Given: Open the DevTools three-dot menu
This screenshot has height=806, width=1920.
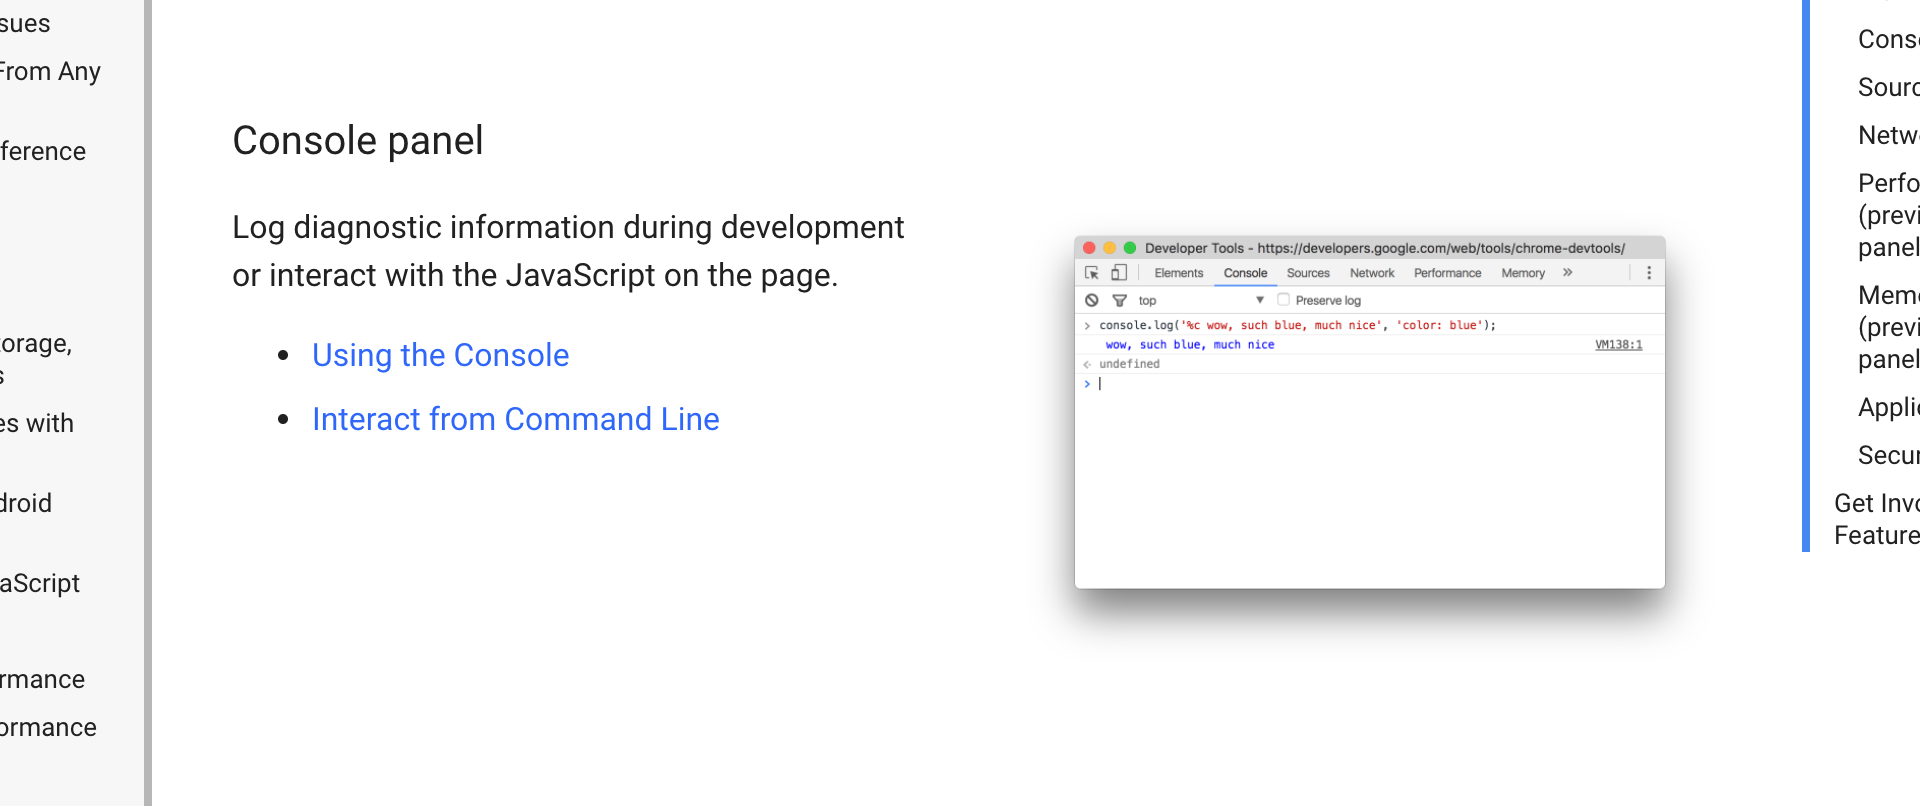Looking at the screenshot, I should tap(1649, 272).
